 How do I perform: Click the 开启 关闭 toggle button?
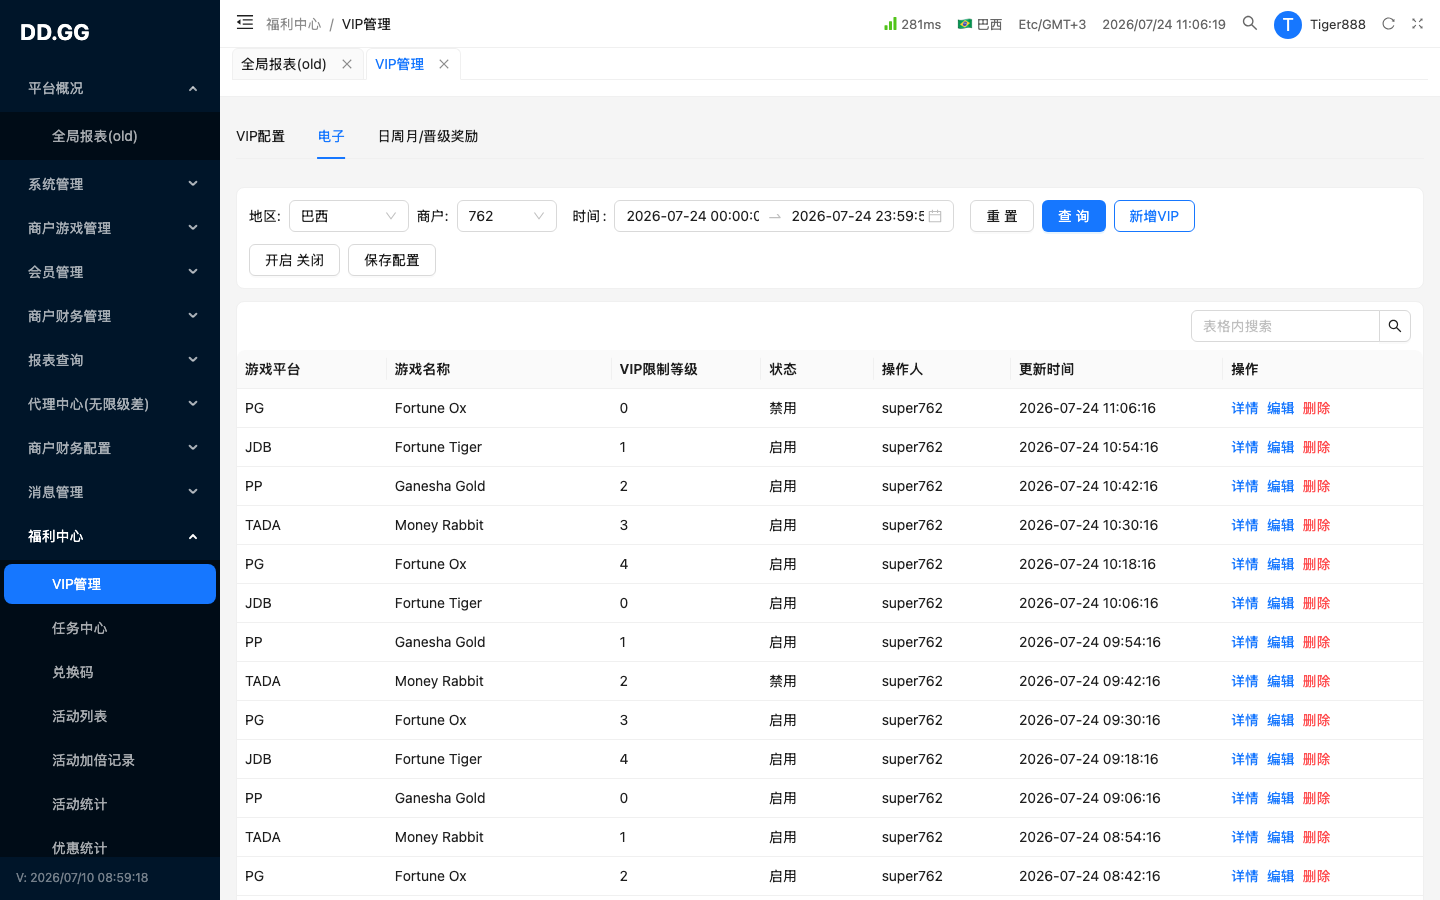coord(294,260)
